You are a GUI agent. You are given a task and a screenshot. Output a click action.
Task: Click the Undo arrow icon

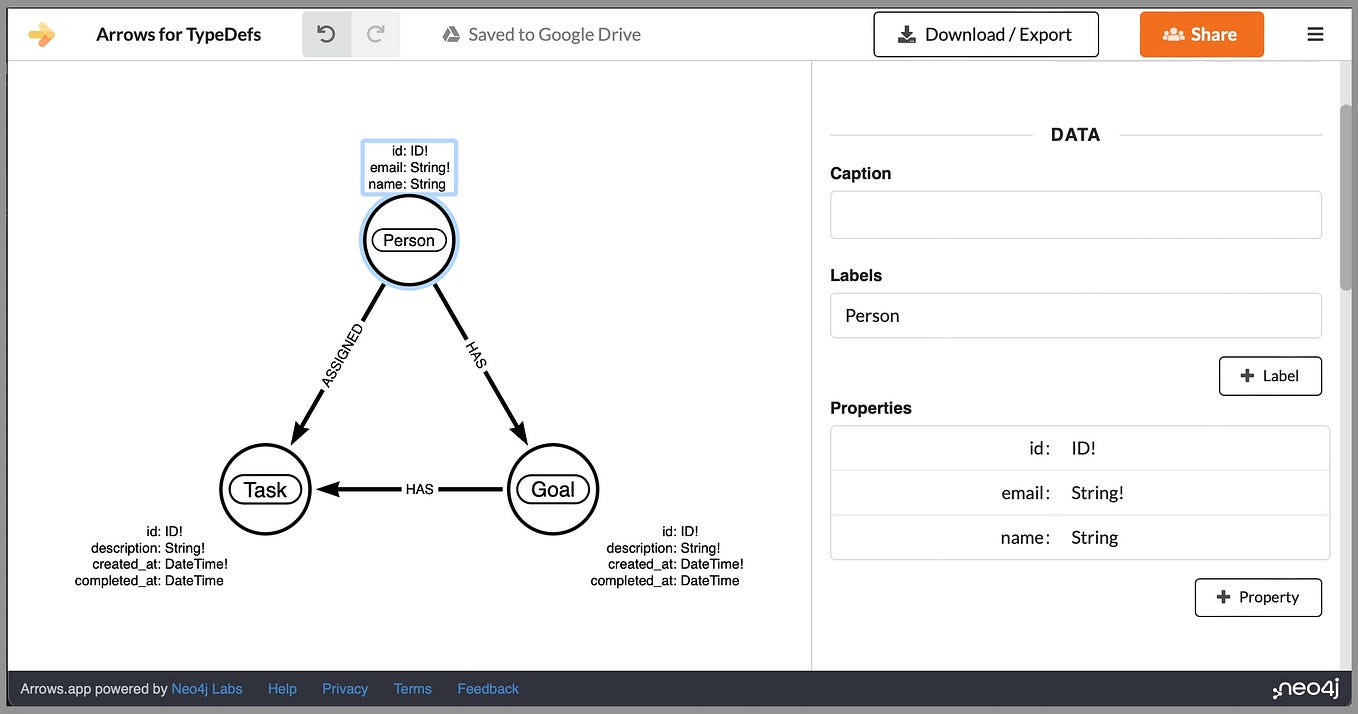pyautogui.click(x=326, y=33)
